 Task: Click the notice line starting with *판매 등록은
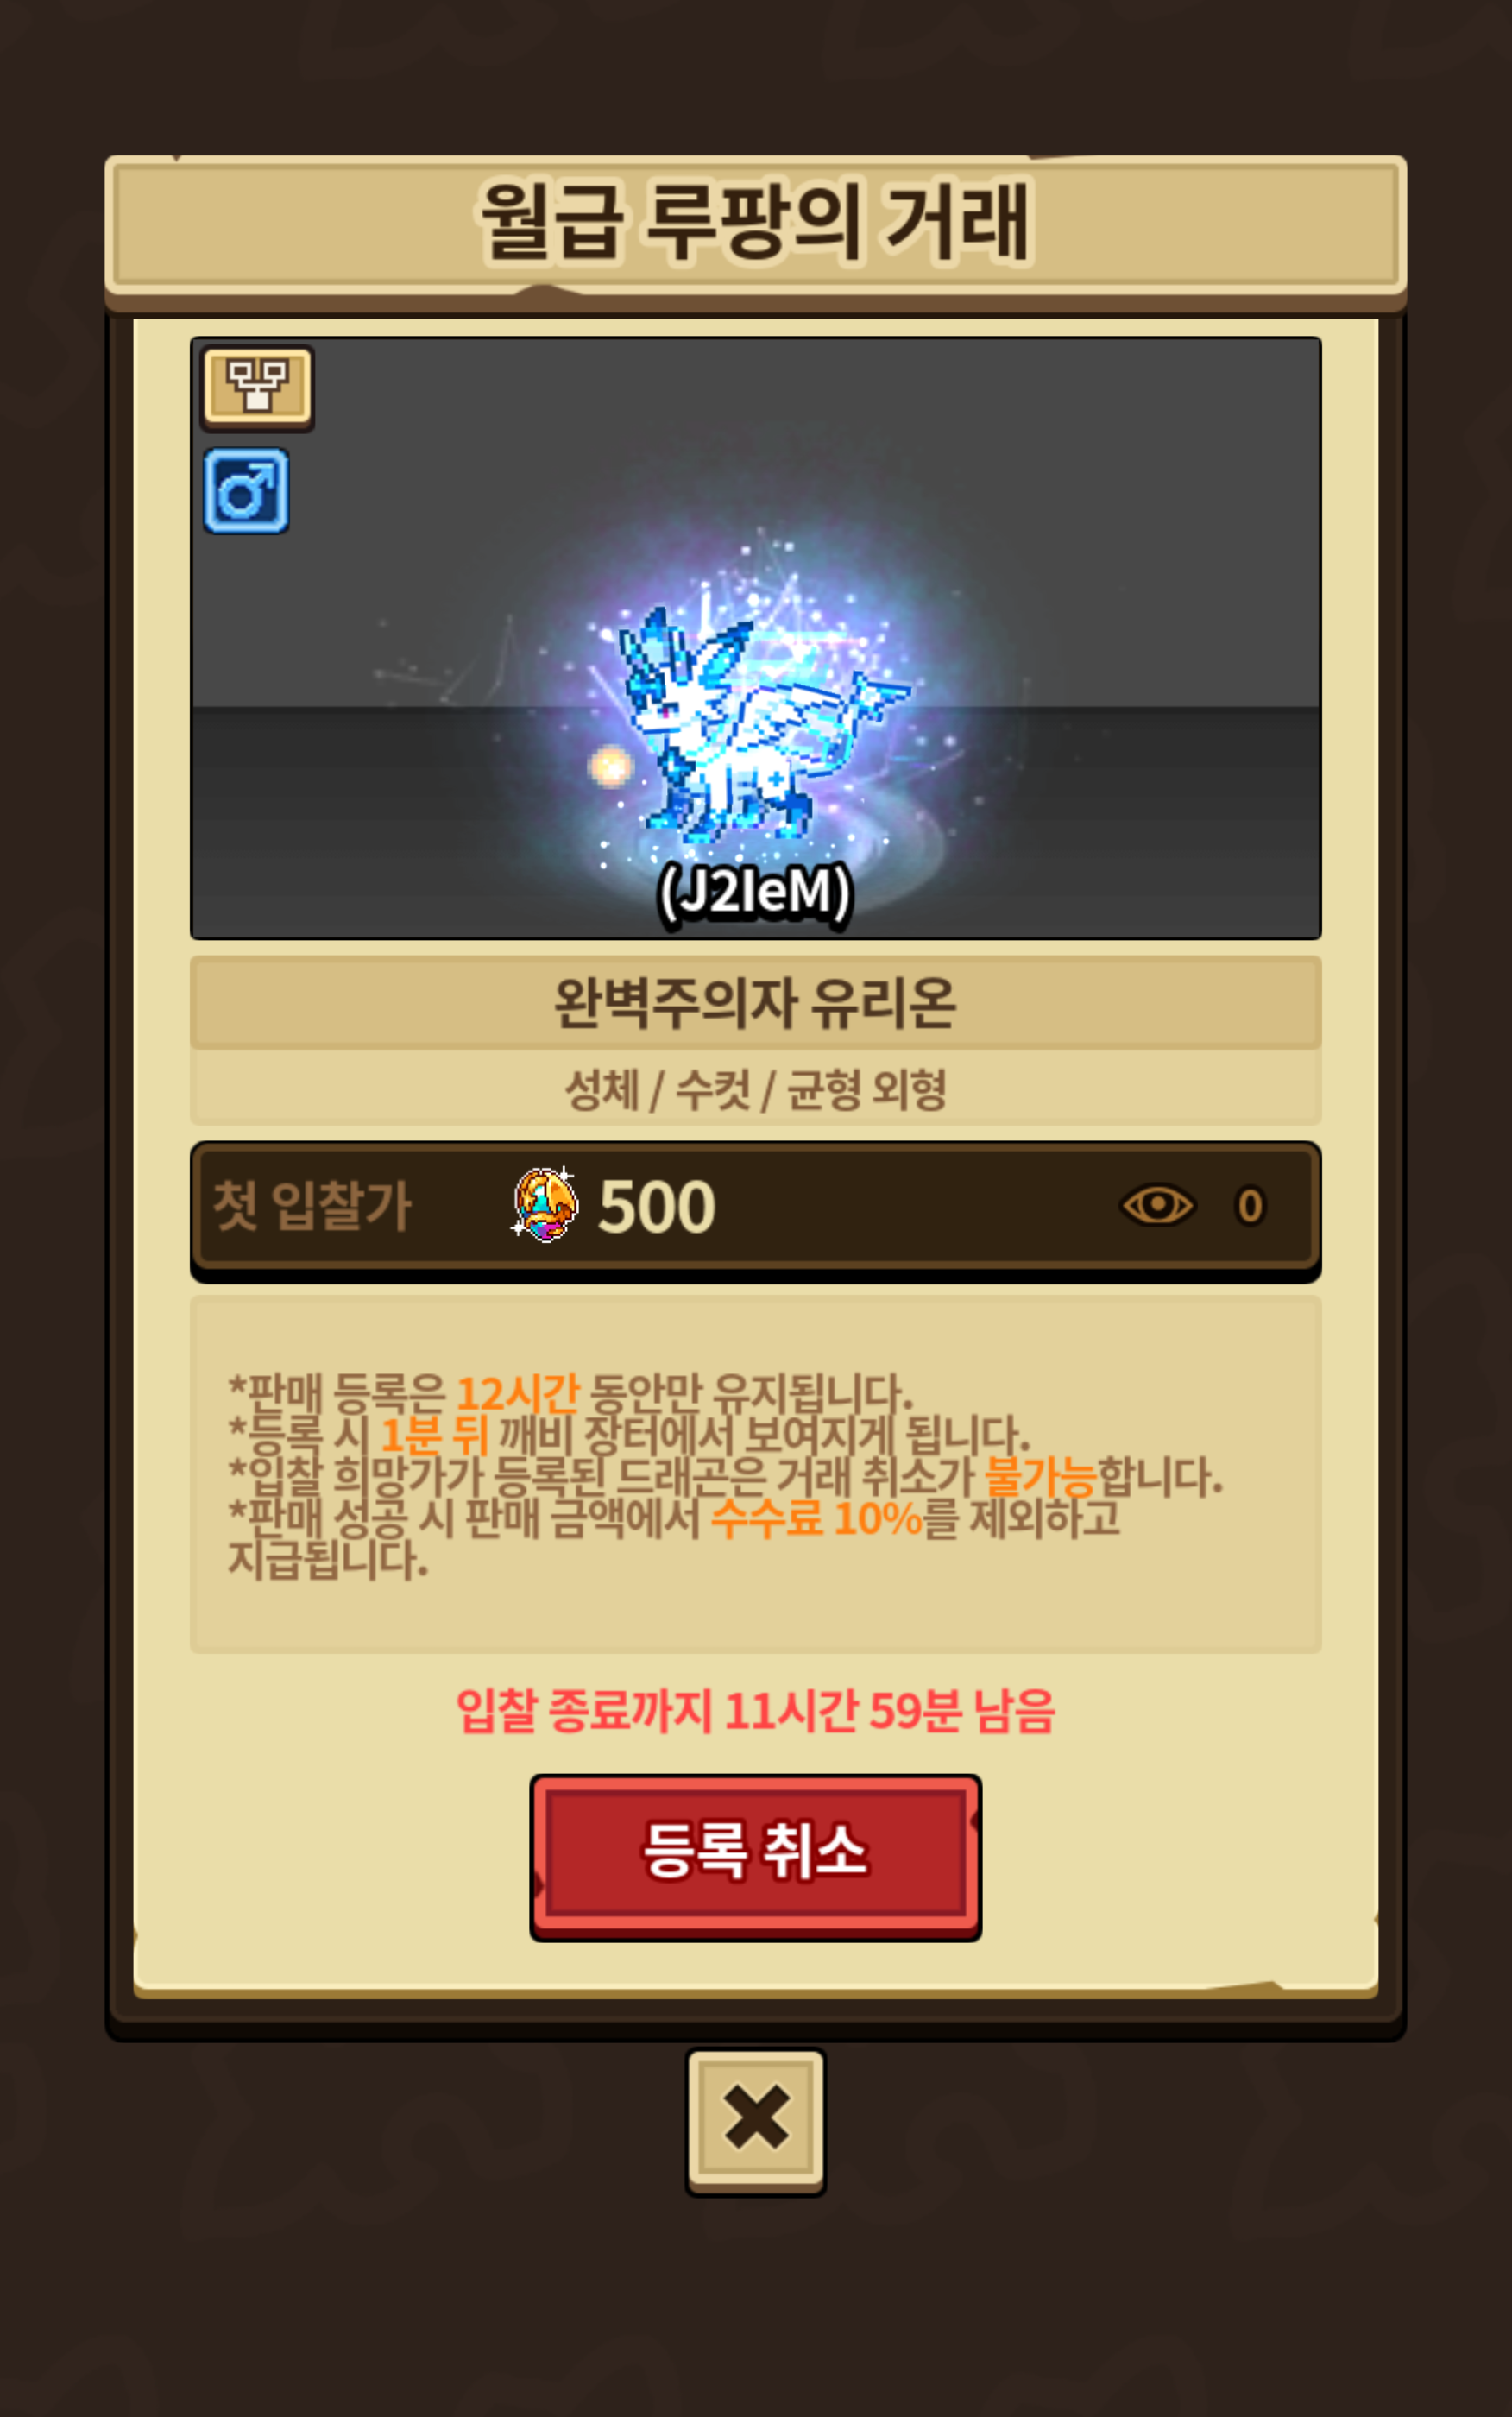point(570,1391)
